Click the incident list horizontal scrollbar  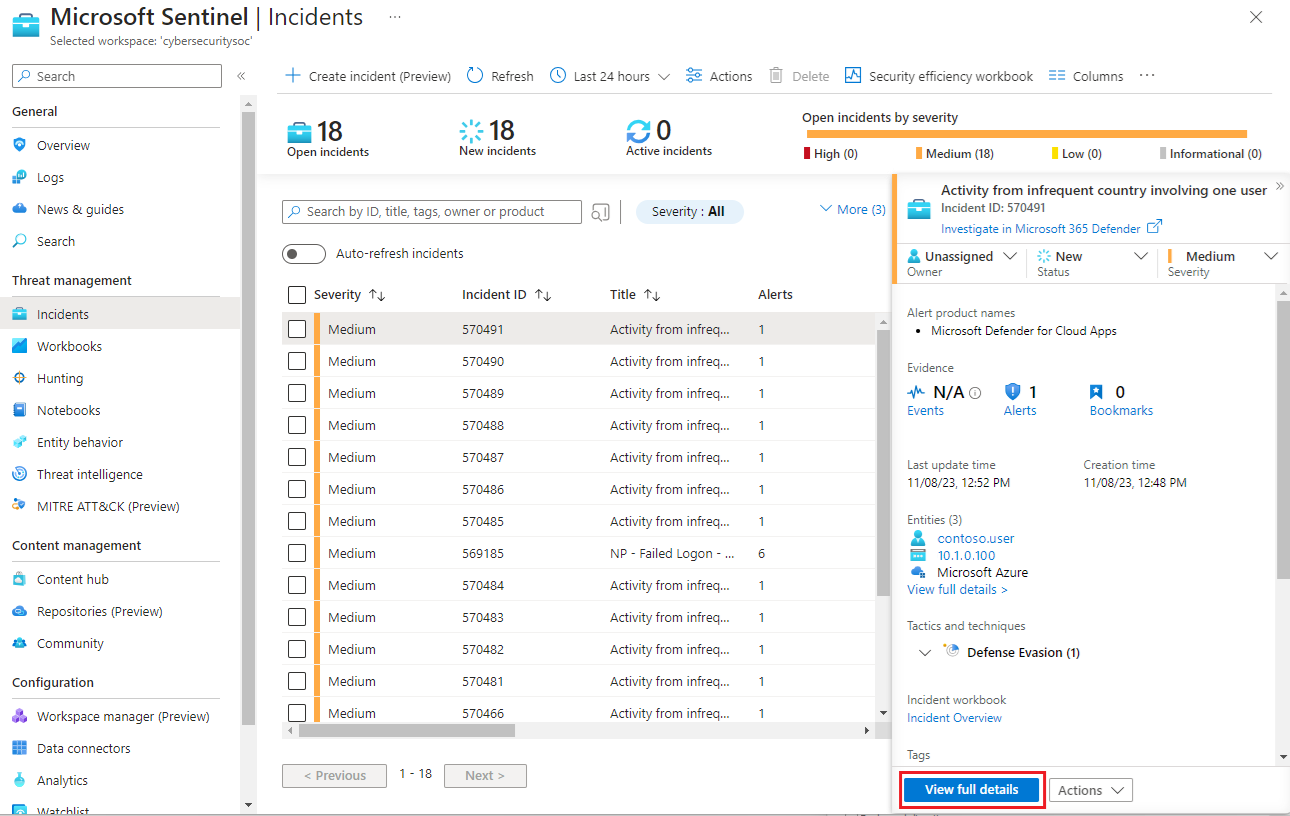407,731
